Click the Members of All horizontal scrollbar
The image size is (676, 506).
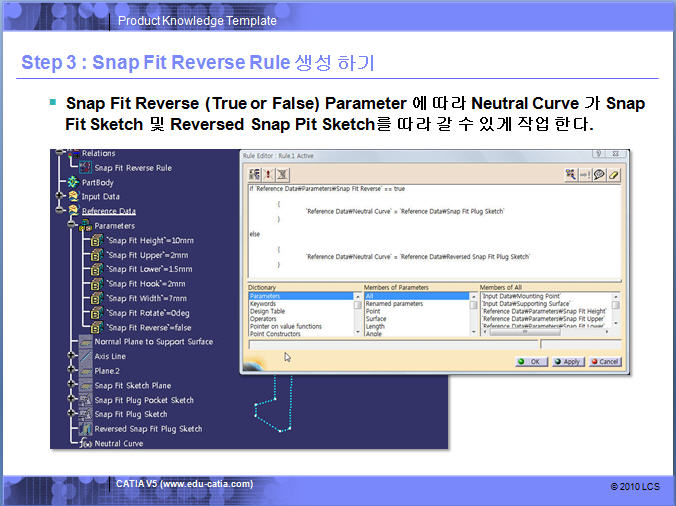[545, 342]
